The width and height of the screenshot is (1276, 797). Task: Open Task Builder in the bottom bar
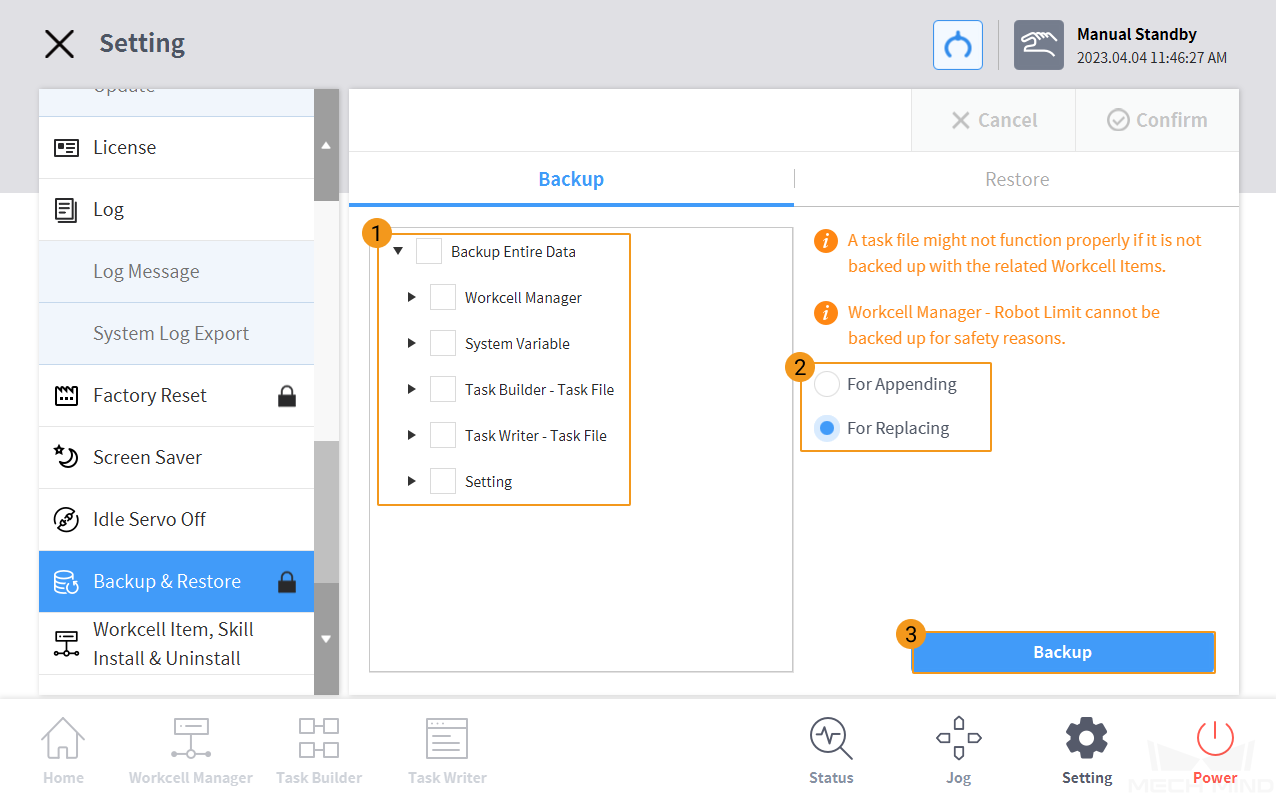(319, 751)
